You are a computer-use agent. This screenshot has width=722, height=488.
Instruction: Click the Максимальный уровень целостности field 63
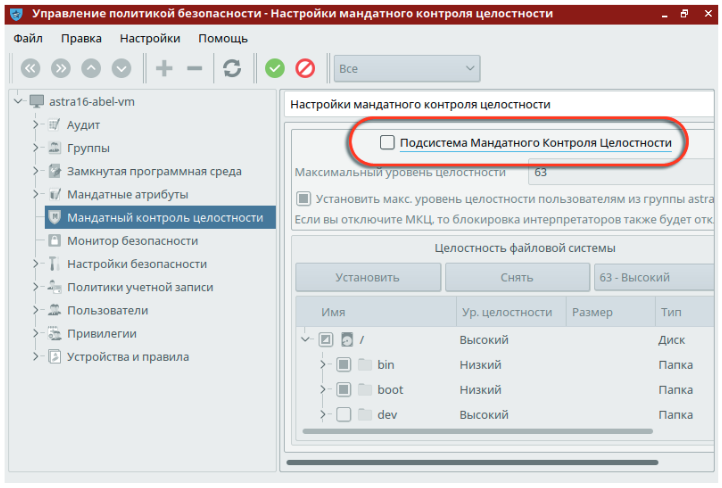622,172
